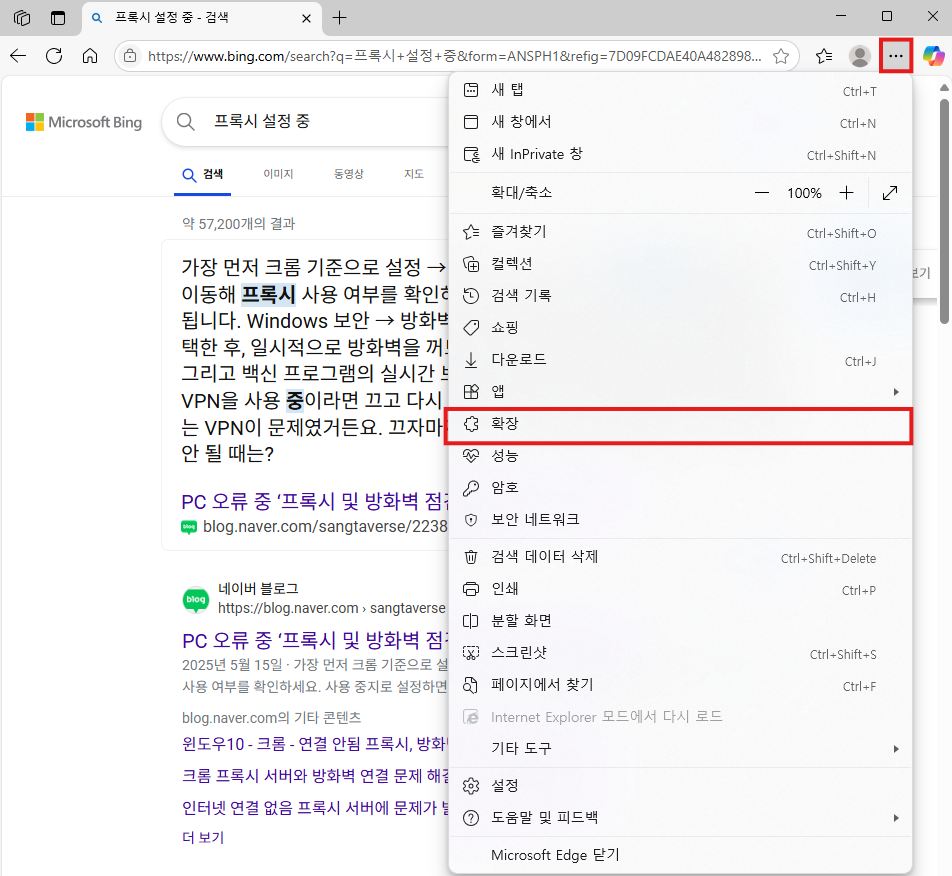Refresh the page
The width and height of the screenshot is (952, 876).
pyautogui.click(x=54, y=56)
